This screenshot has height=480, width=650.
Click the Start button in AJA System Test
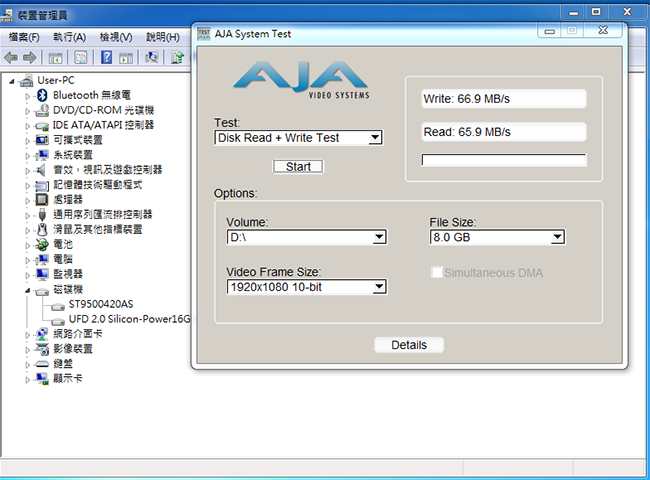[x=298, y=167]
